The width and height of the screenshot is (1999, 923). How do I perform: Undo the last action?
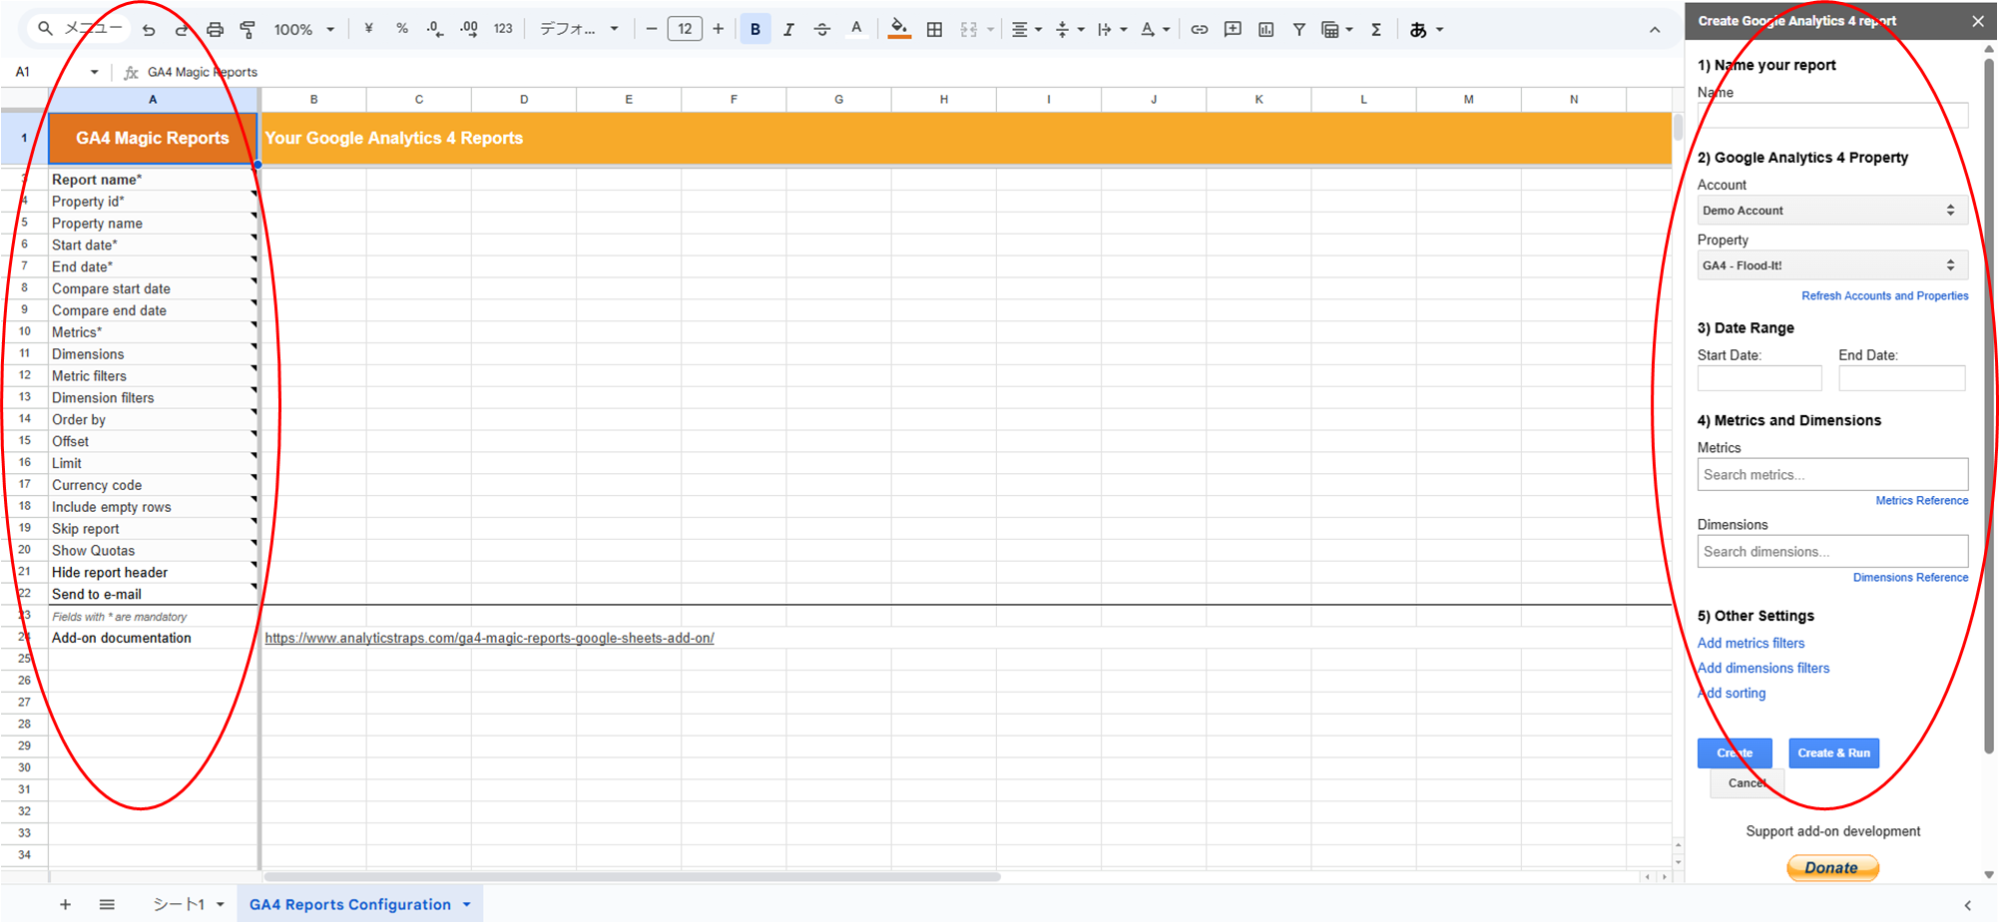149,30
